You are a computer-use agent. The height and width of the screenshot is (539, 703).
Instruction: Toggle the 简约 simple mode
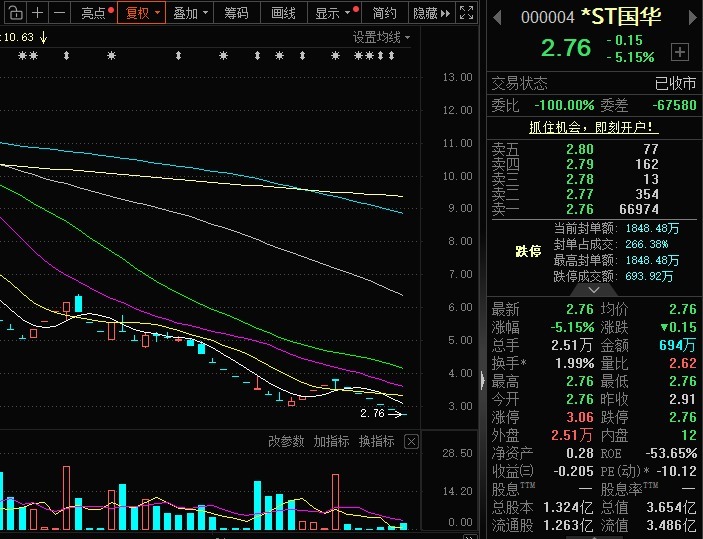point(384,13)
